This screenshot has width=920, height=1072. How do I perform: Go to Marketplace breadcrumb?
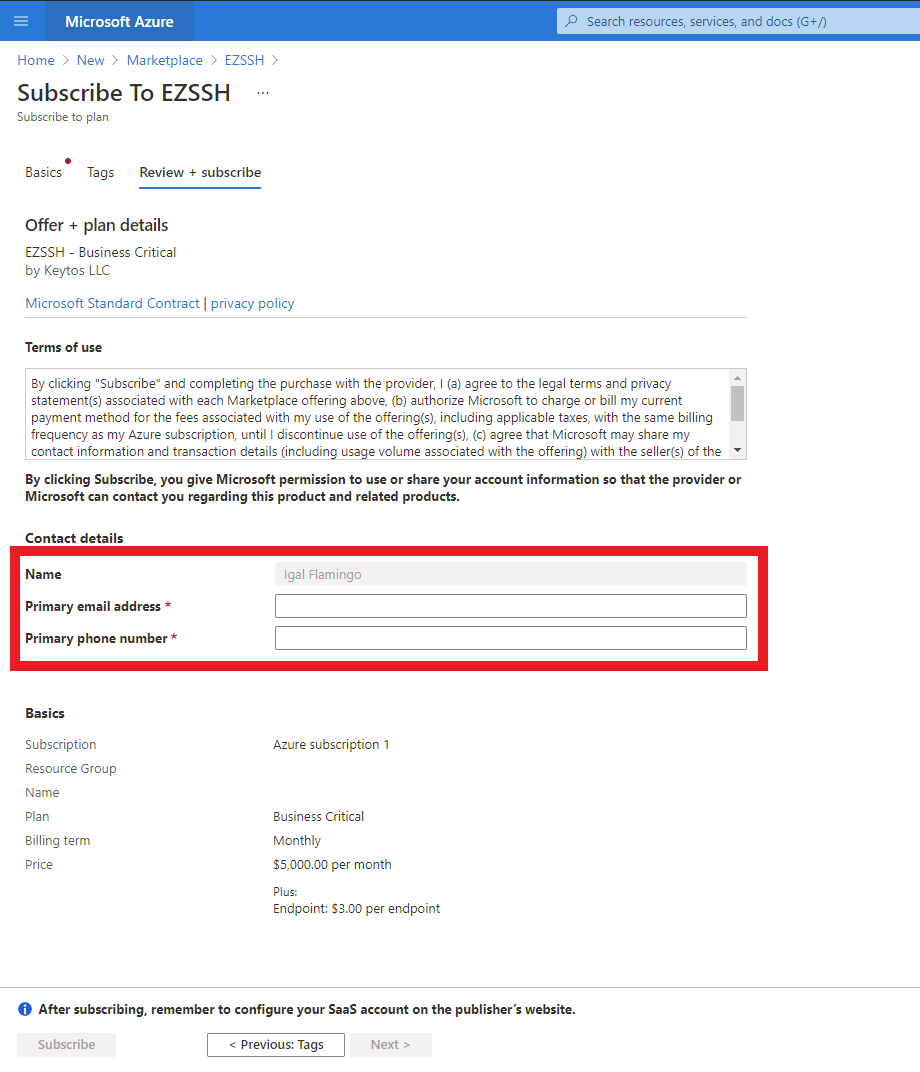(165, 60)
